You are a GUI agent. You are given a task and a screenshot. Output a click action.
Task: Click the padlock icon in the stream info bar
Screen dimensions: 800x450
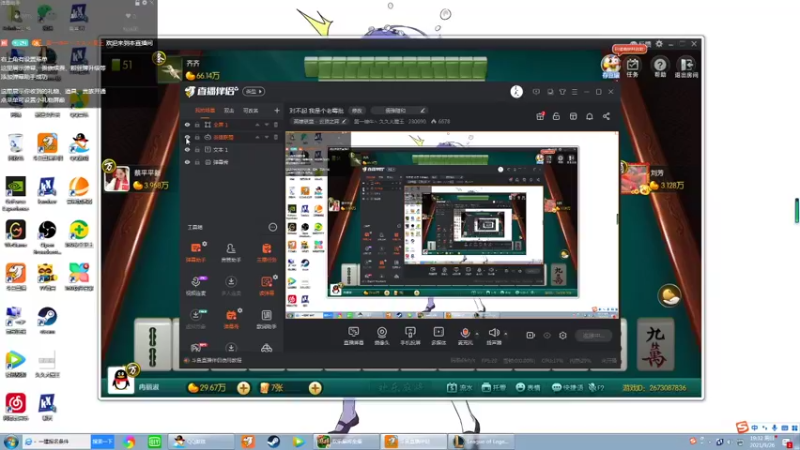556,116
